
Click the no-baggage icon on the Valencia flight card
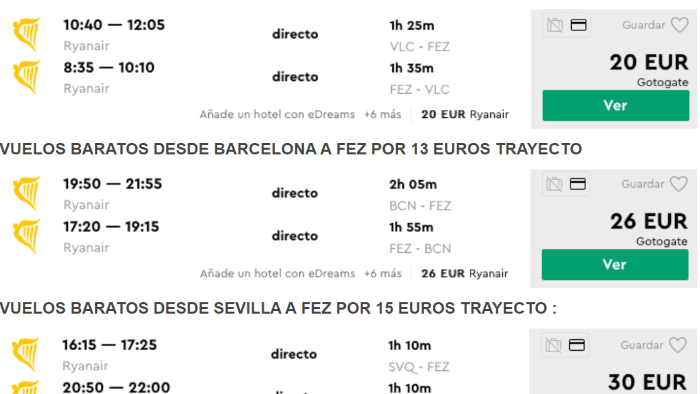555,25
